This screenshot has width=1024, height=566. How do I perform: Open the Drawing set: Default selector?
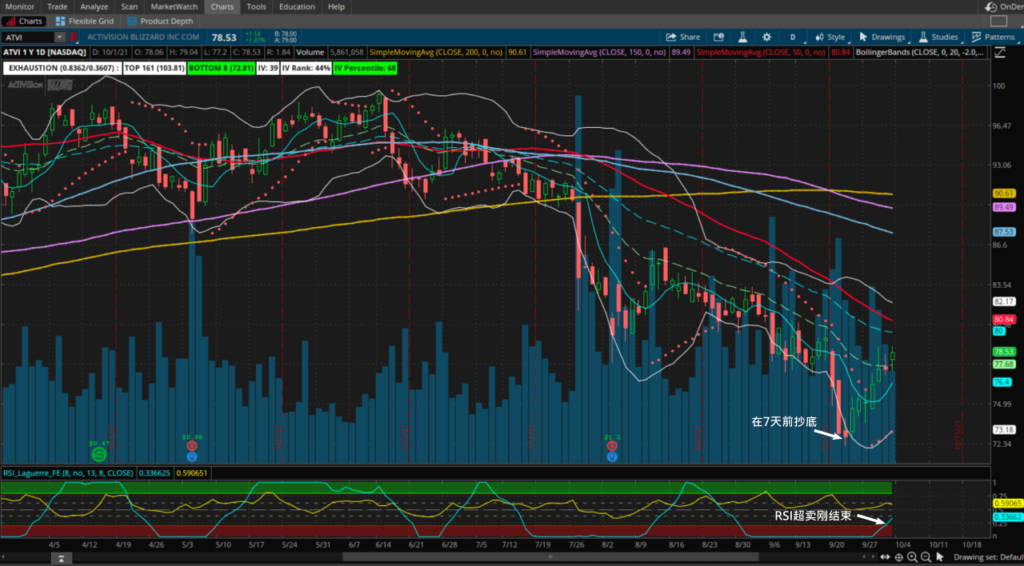click(988, 557)
